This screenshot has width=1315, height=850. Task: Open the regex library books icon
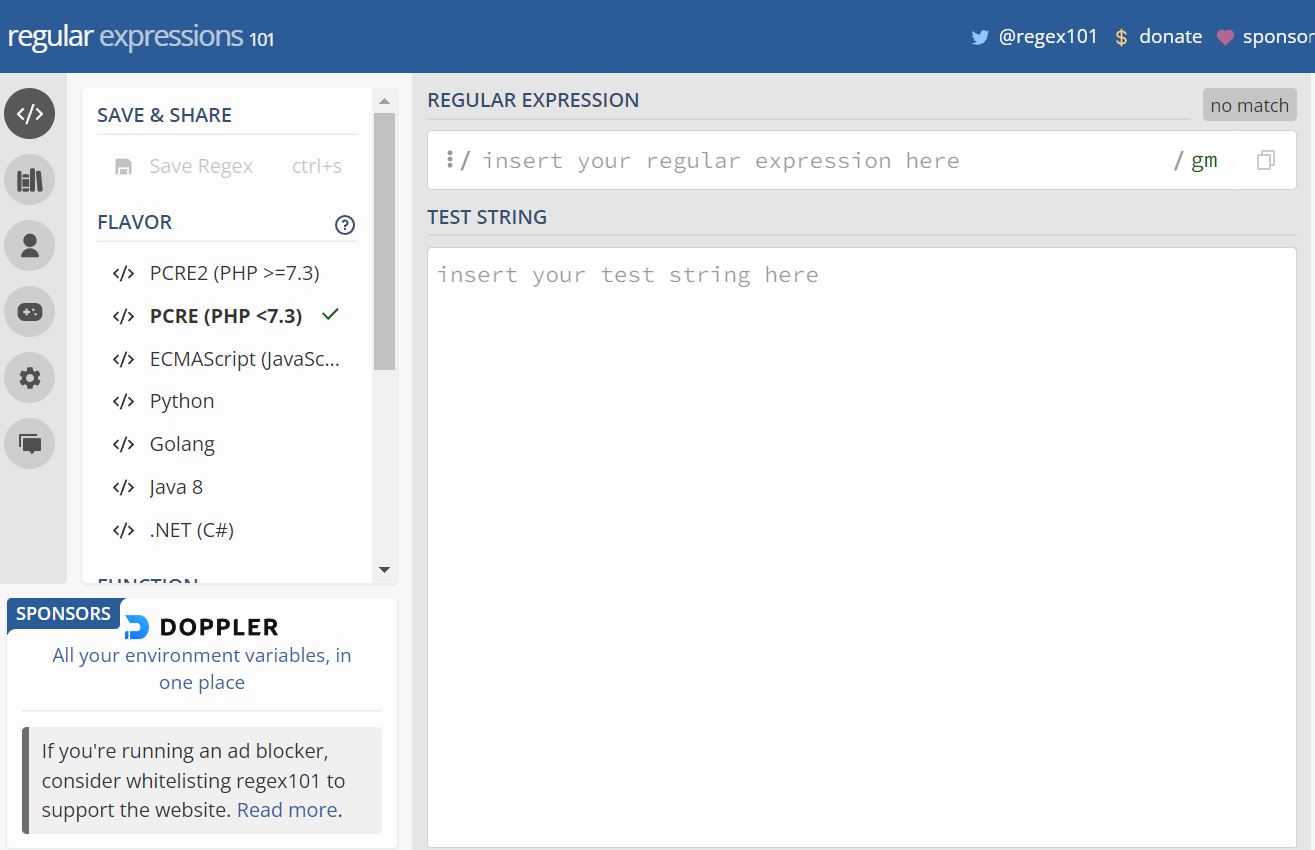tap(30, 180)
